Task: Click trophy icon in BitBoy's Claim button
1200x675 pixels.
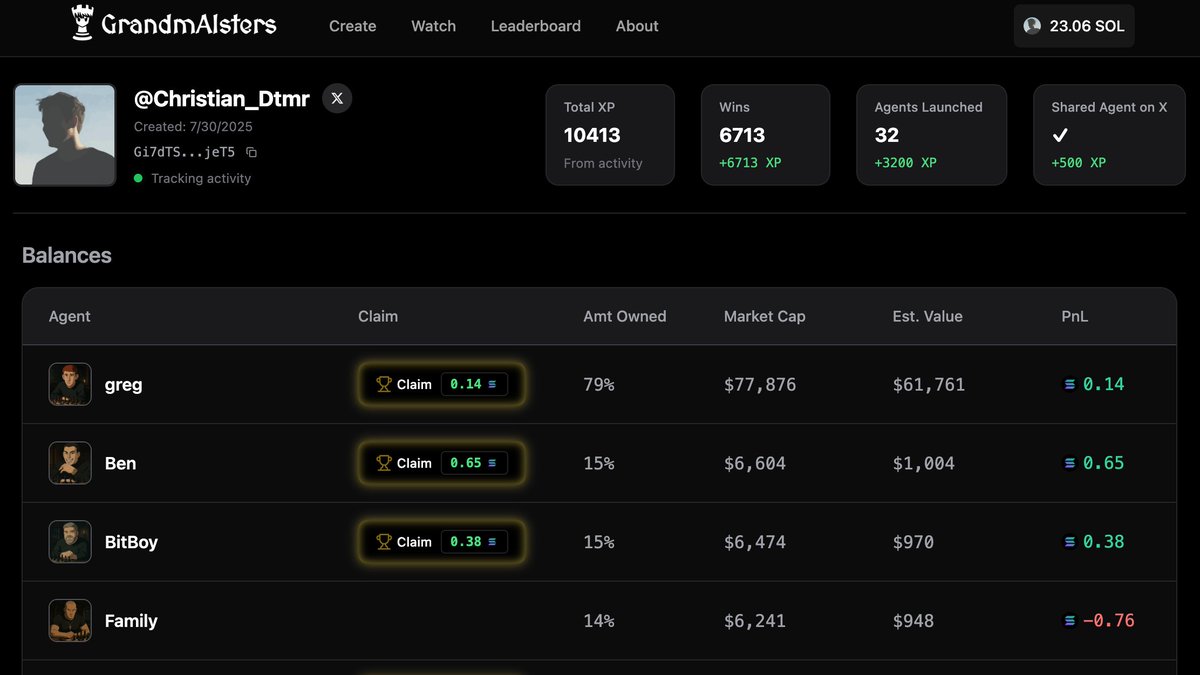Action: pos(383,542)
